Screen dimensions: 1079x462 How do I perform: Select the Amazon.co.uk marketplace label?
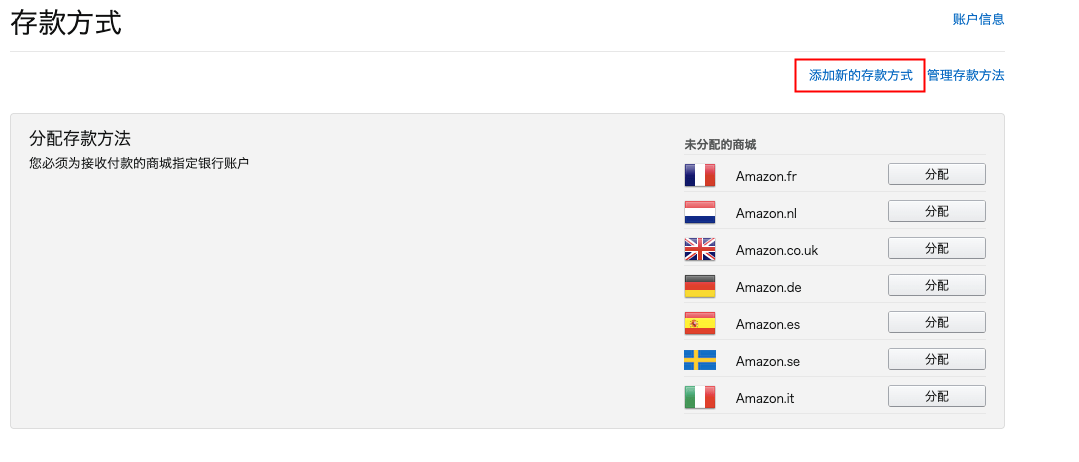point(776,250)
